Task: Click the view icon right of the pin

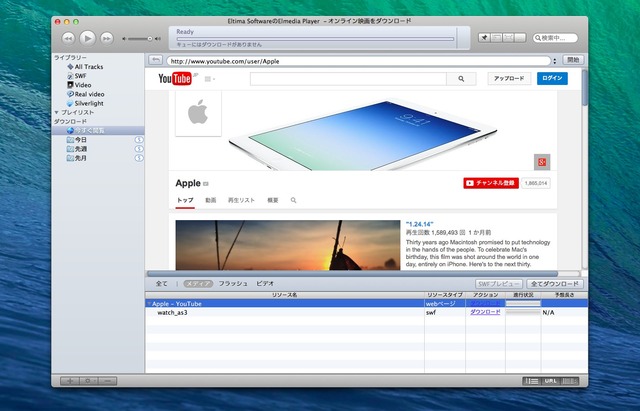Action: (496, 38)
